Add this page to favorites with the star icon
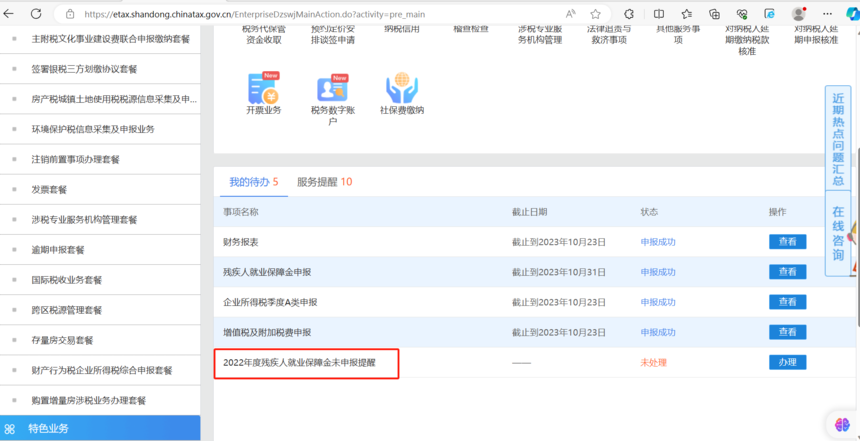The height and width of the screenshot is (441, 860). pos(596,14)
